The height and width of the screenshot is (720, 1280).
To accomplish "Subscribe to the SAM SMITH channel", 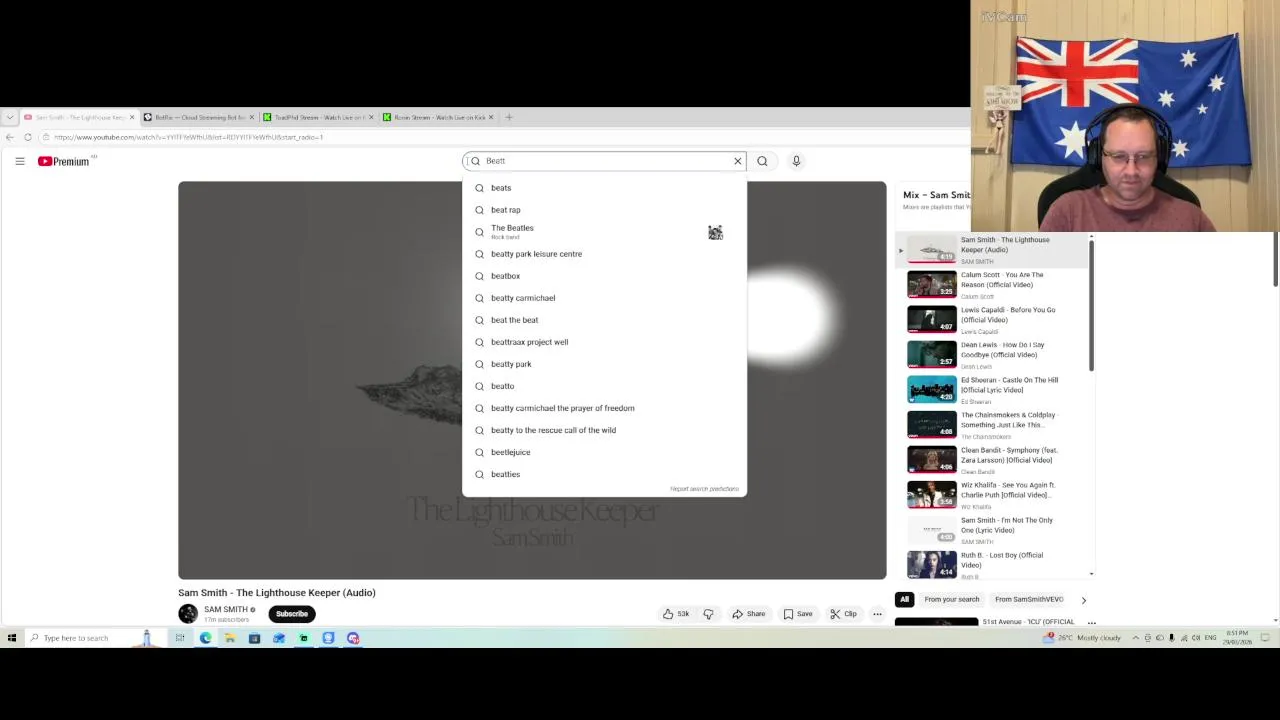I will 292,614.
